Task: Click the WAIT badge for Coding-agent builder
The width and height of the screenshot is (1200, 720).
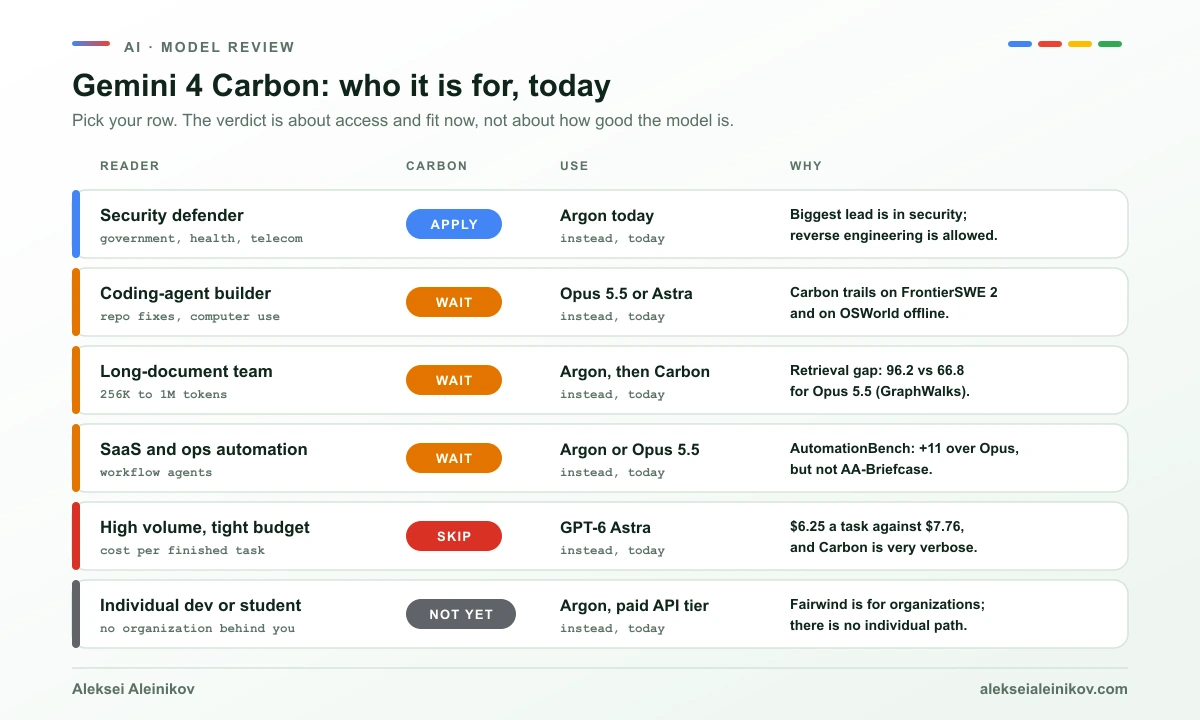Action: [x=454, y=302]
